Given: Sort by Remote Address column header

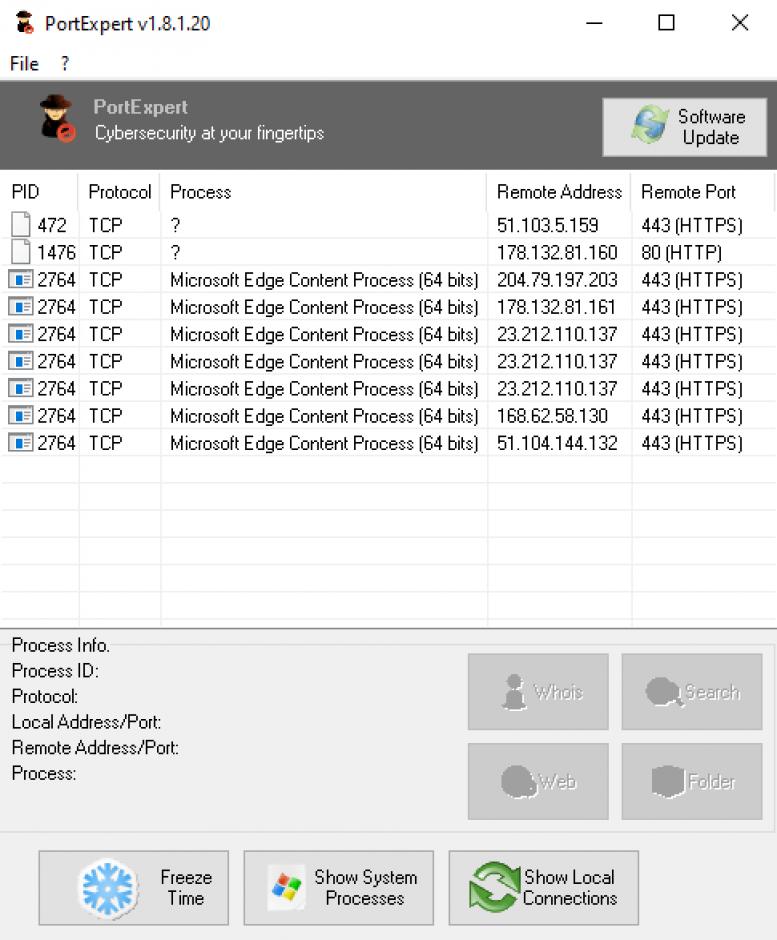Looking at the screenshot, I should pos(559,192).
